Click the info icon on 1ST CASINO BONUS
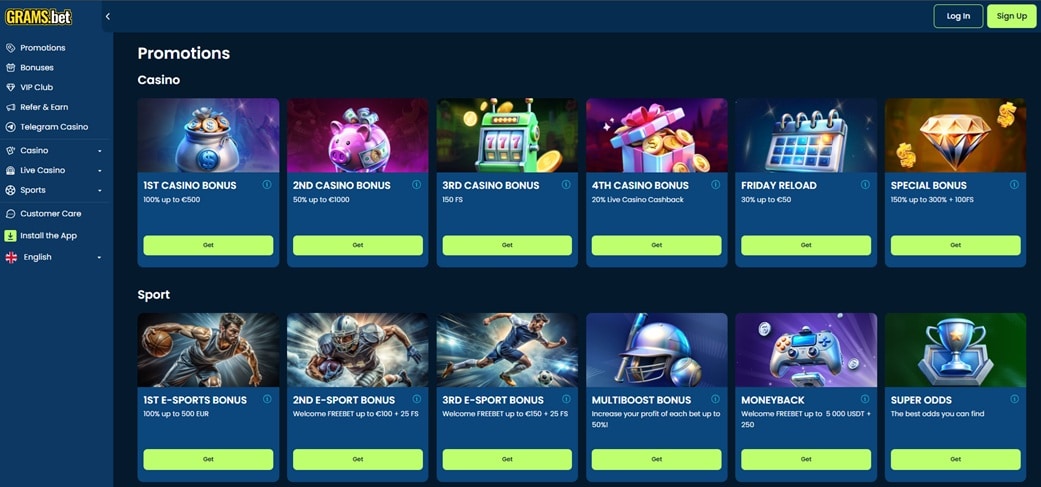The height and width of the screenshot is (487, 1041). (267, 184)
